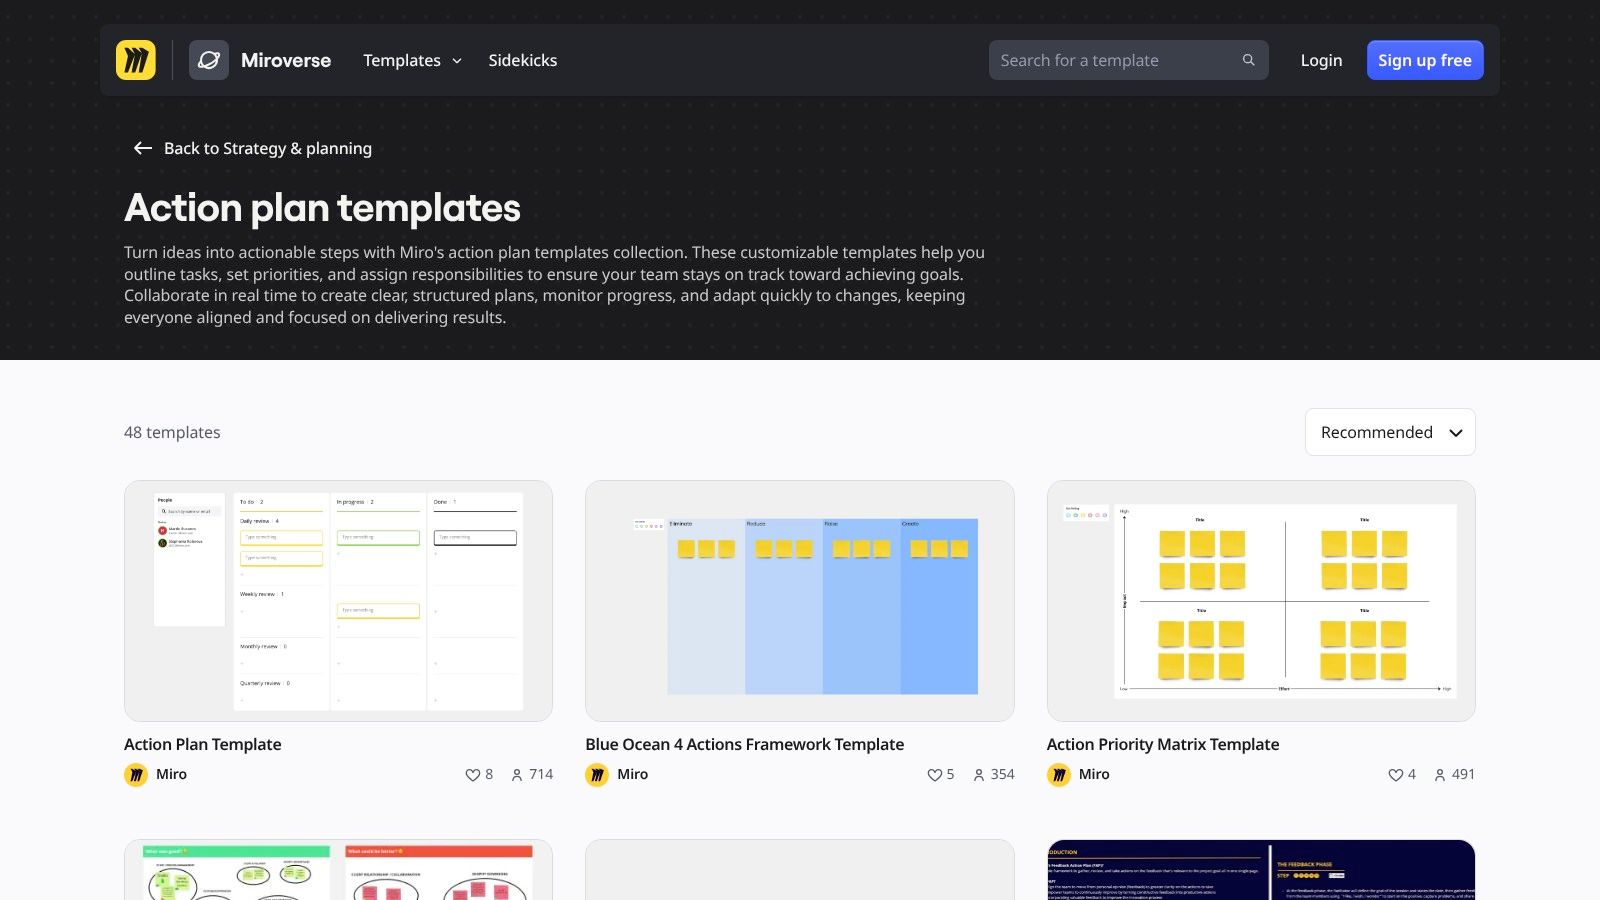Click the Login link
1600x900 pixels.
click(x=1321, y=60)
